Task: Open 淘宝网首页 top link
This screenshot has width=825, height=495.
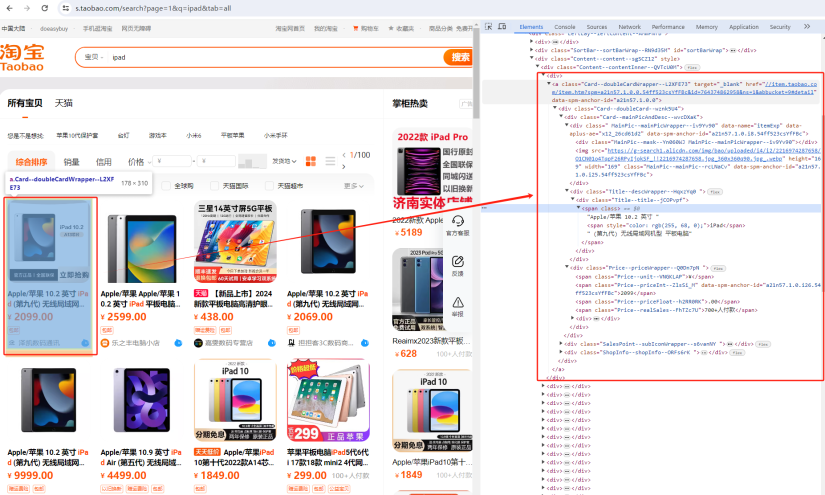Action: coord(290,28)
